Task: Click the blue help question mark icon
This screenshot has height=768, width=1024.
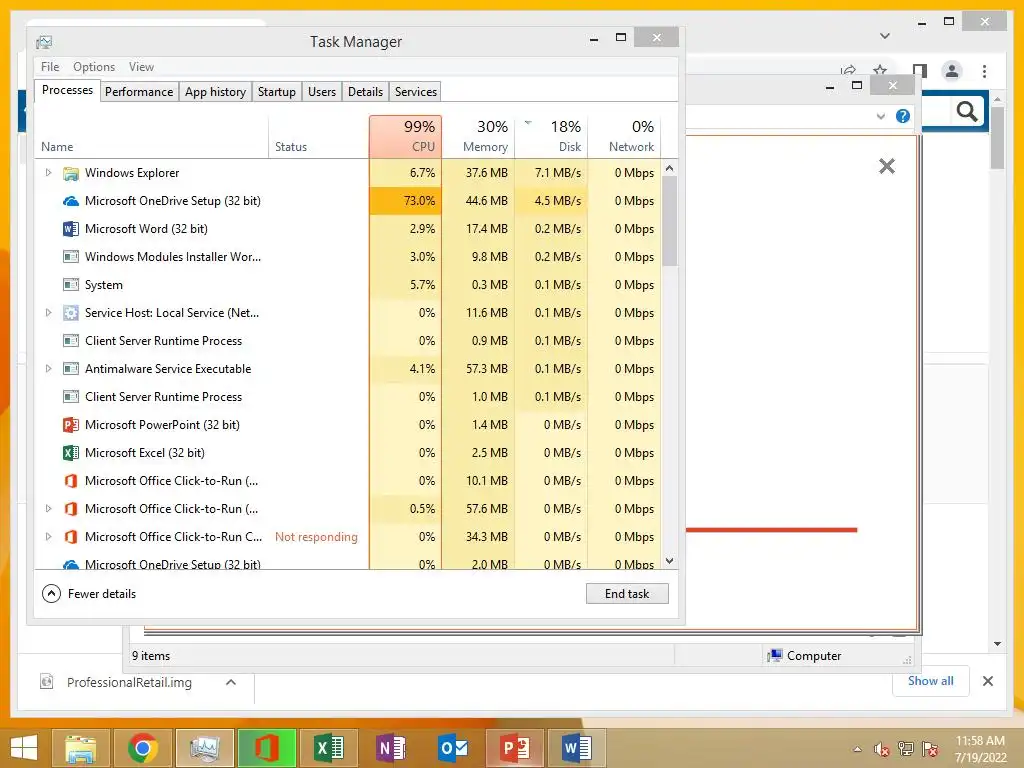Action: pos(903,116)
